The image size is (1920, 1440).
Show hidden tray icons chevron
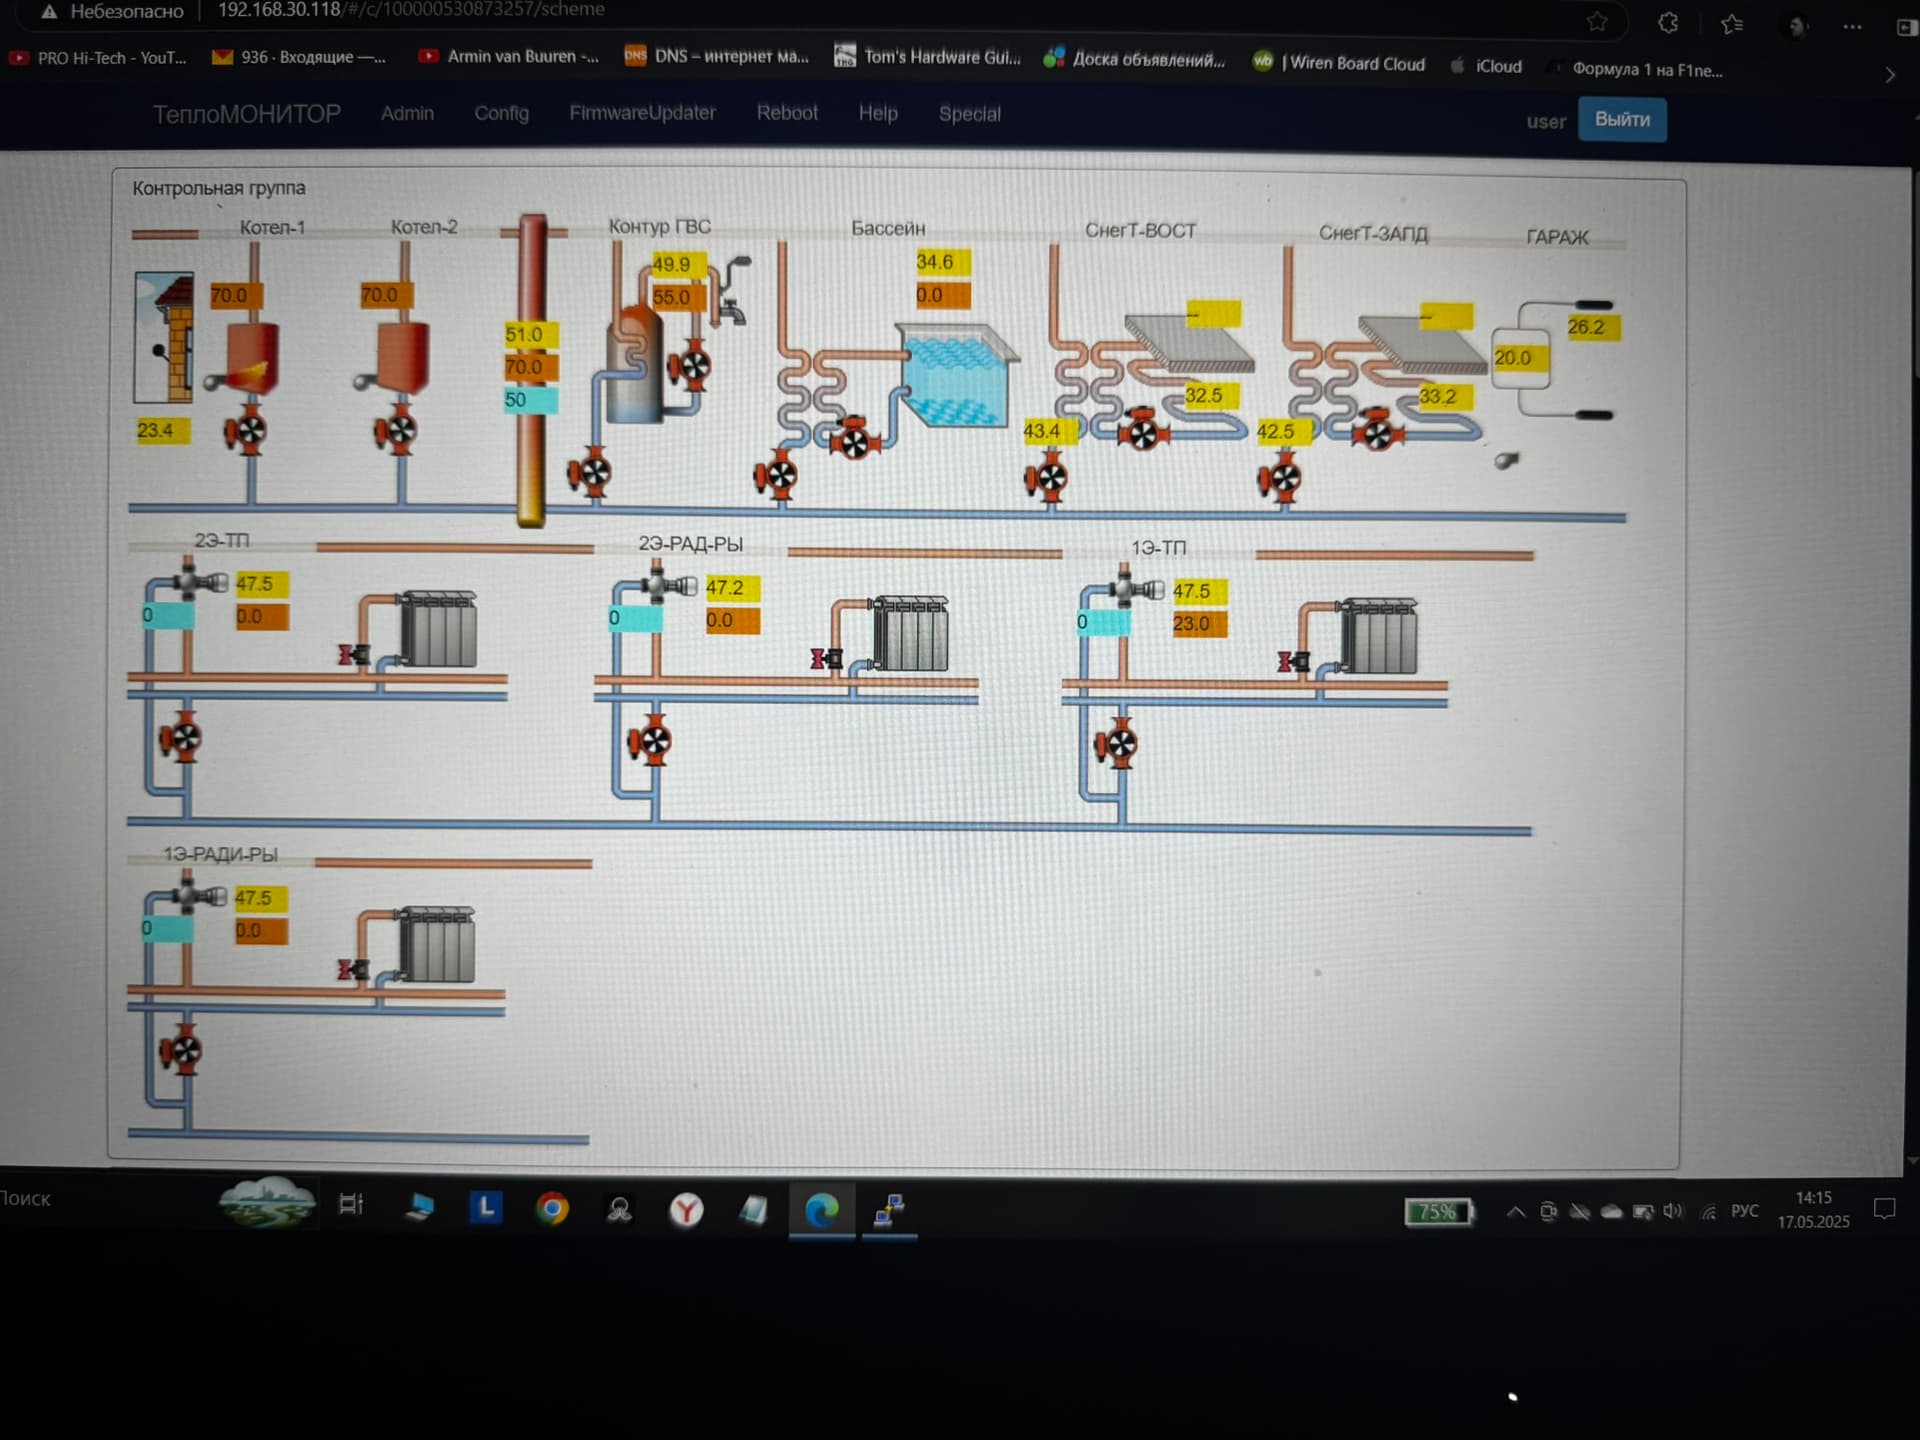[x=1516, y=1212]
